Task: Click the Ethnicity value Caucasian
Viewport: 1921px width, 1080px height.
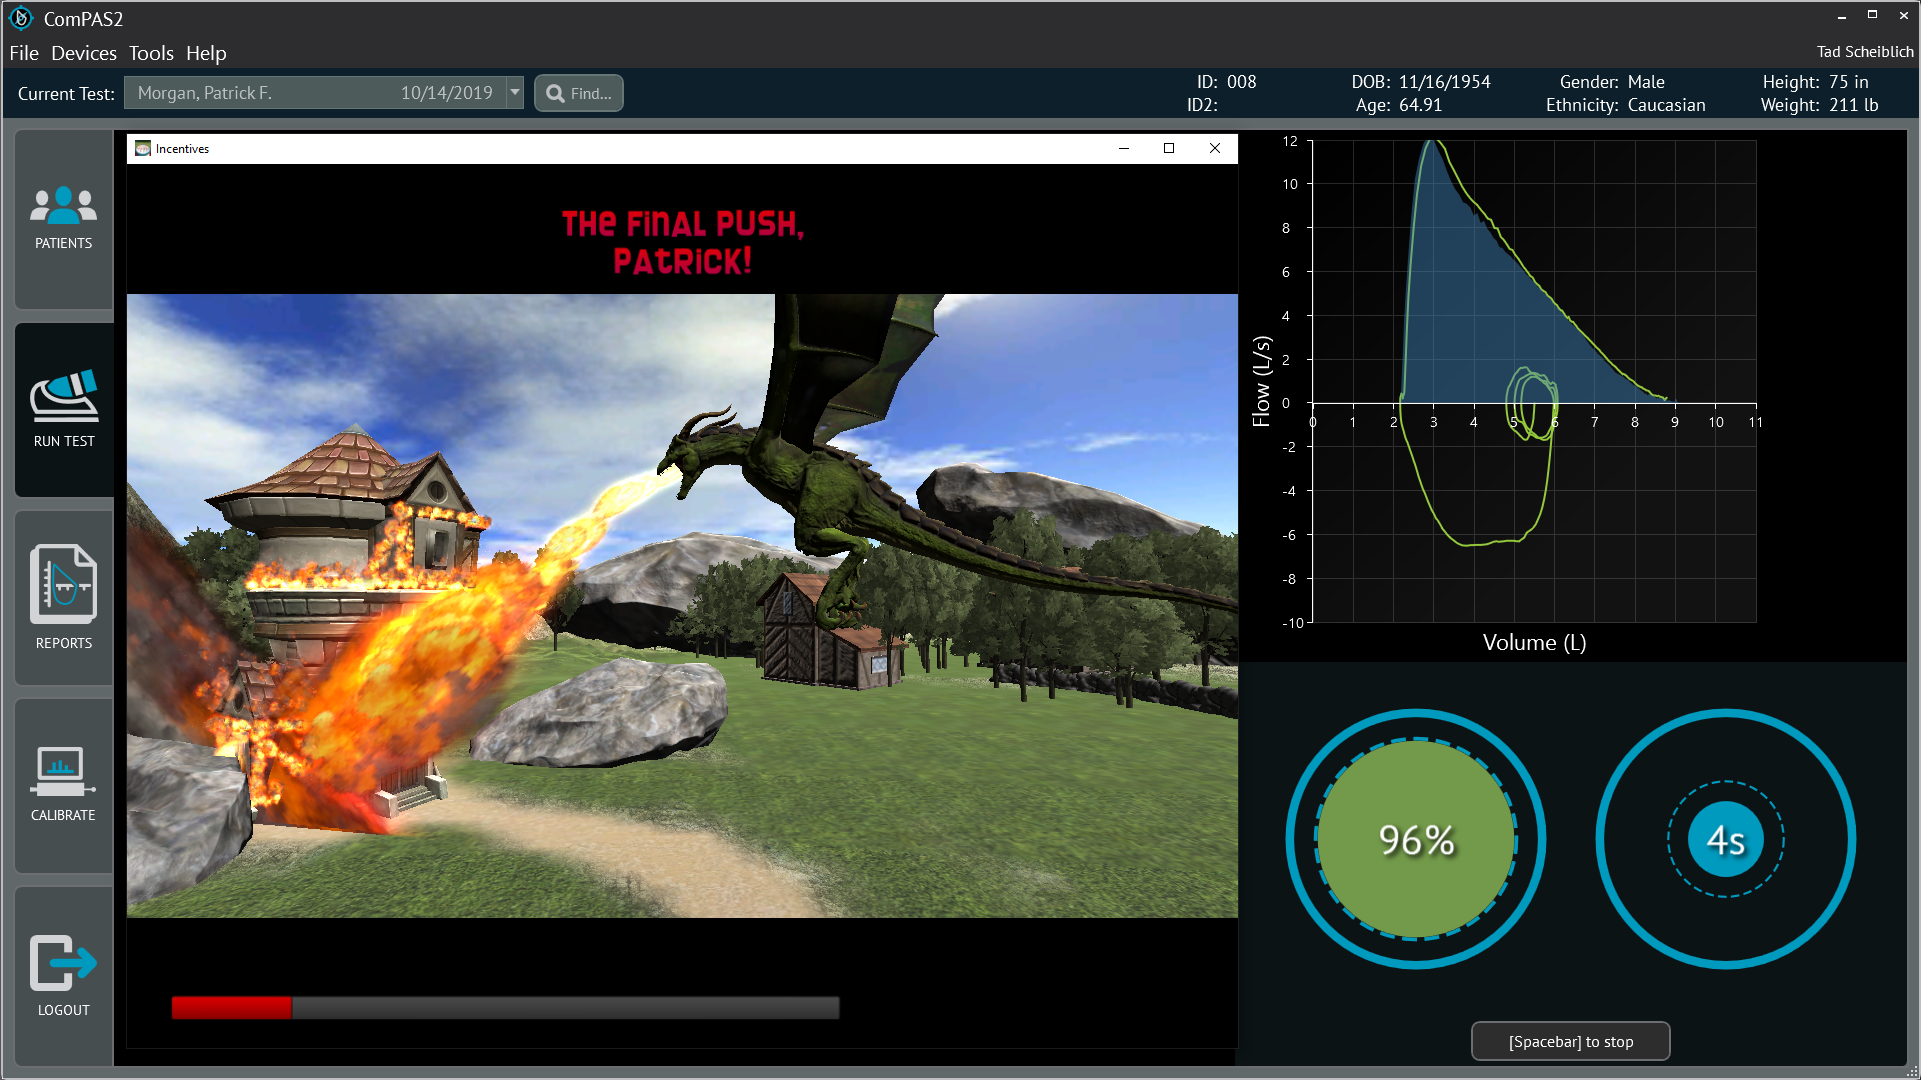Action: click(x=1667, y=105)
